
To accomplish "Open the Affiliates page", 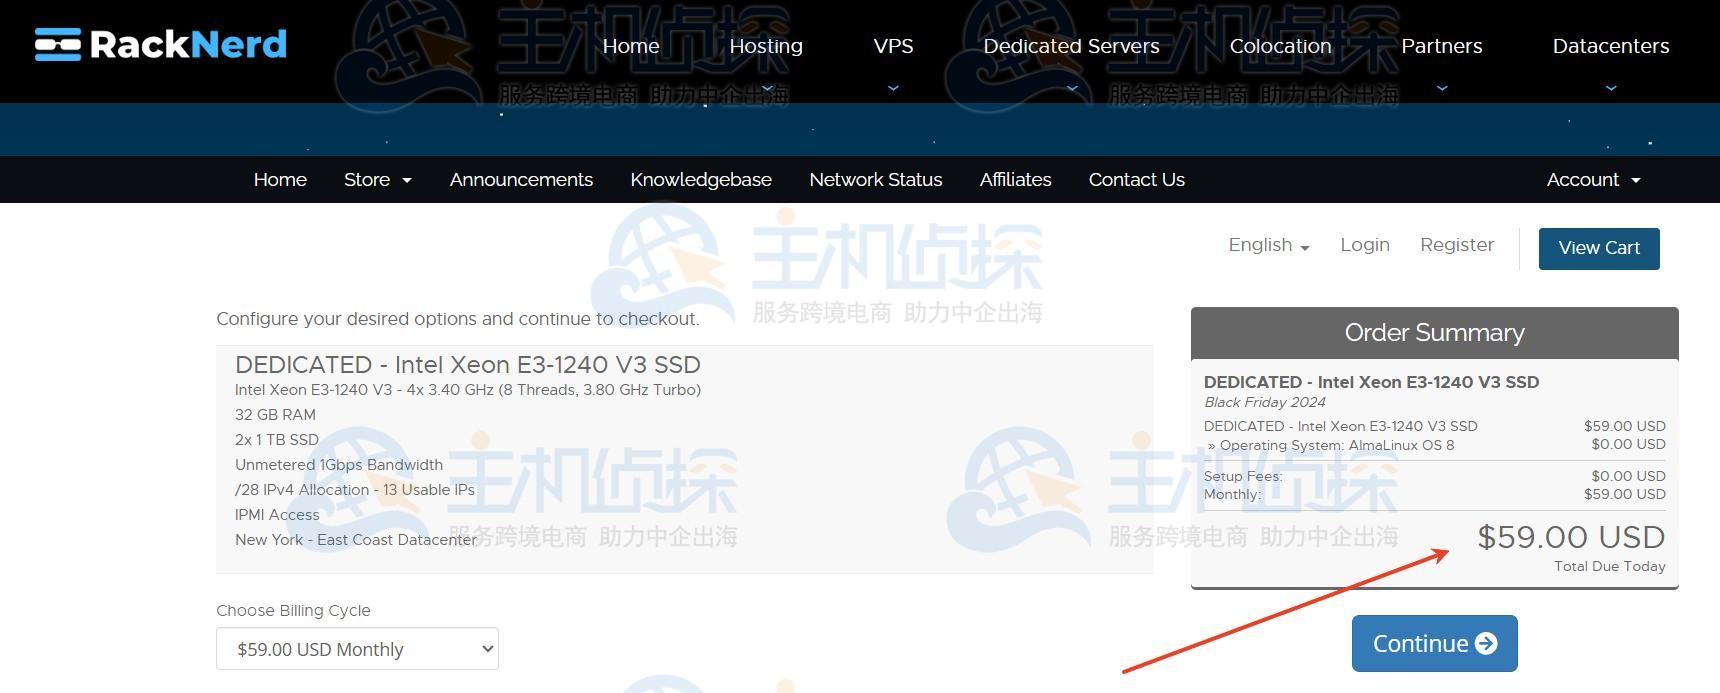I will click(x=1015, y=180).
